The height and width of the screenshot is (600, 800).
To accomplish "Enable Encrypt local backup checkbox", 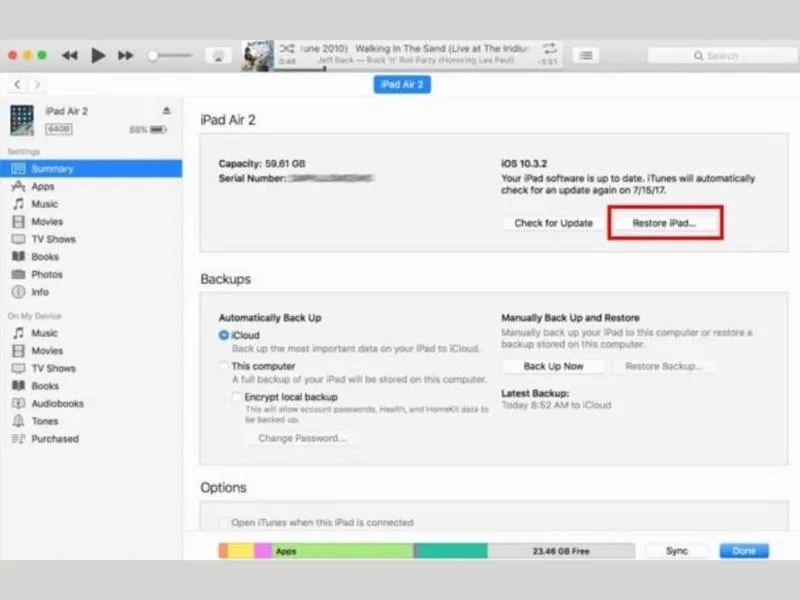I will (x=237, y=397).
